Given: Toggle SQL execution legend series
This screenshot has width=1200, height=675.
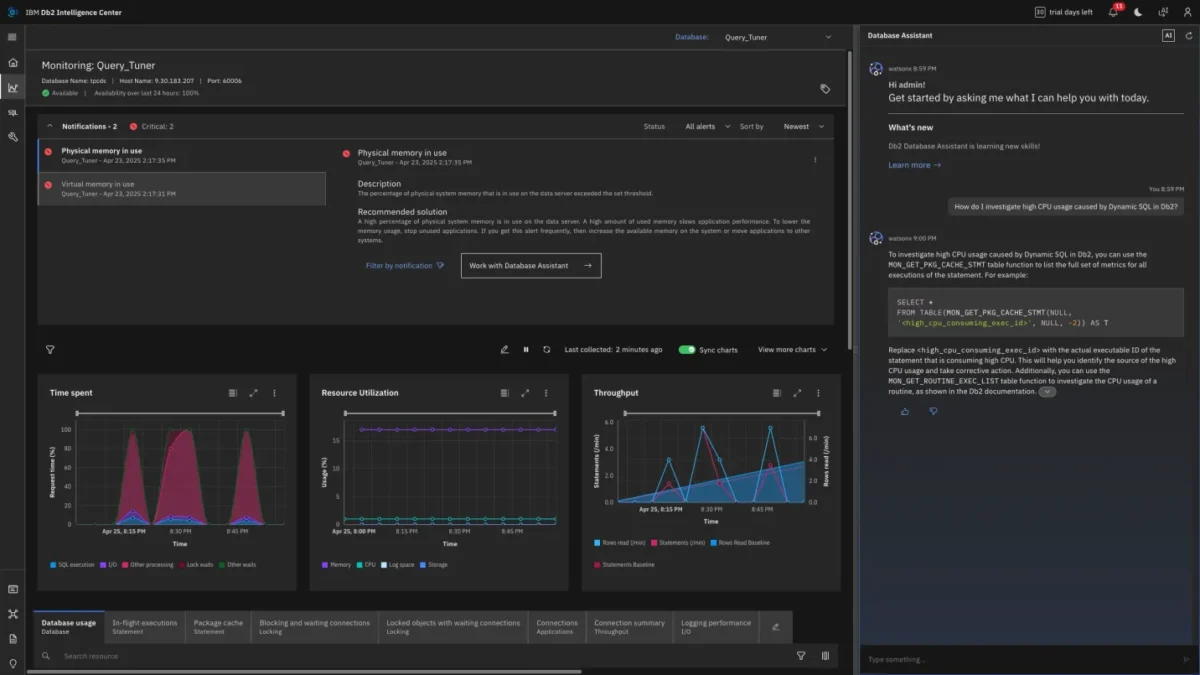Looking at the screenshot, I should tap(71, 565).
